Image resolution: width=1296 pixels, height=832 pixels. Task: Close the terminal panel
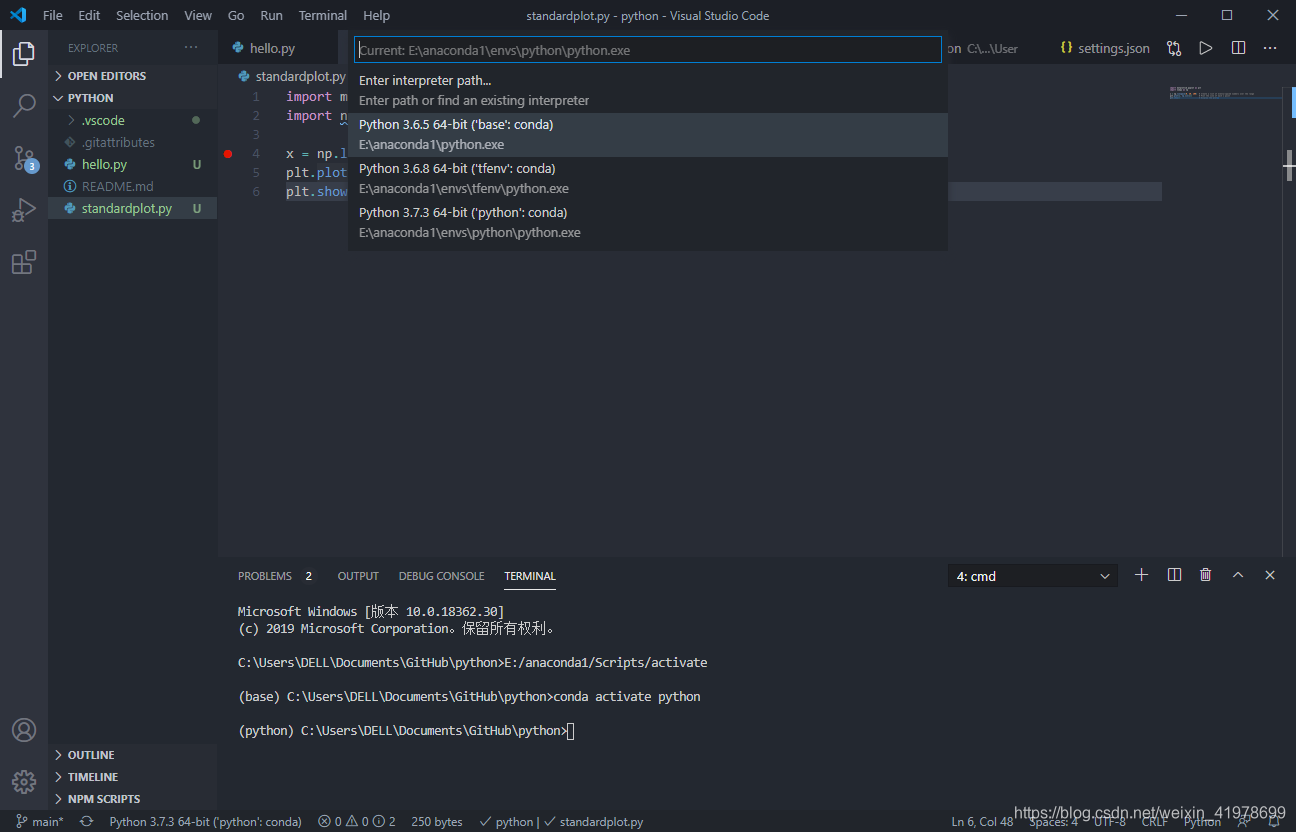1270,575
